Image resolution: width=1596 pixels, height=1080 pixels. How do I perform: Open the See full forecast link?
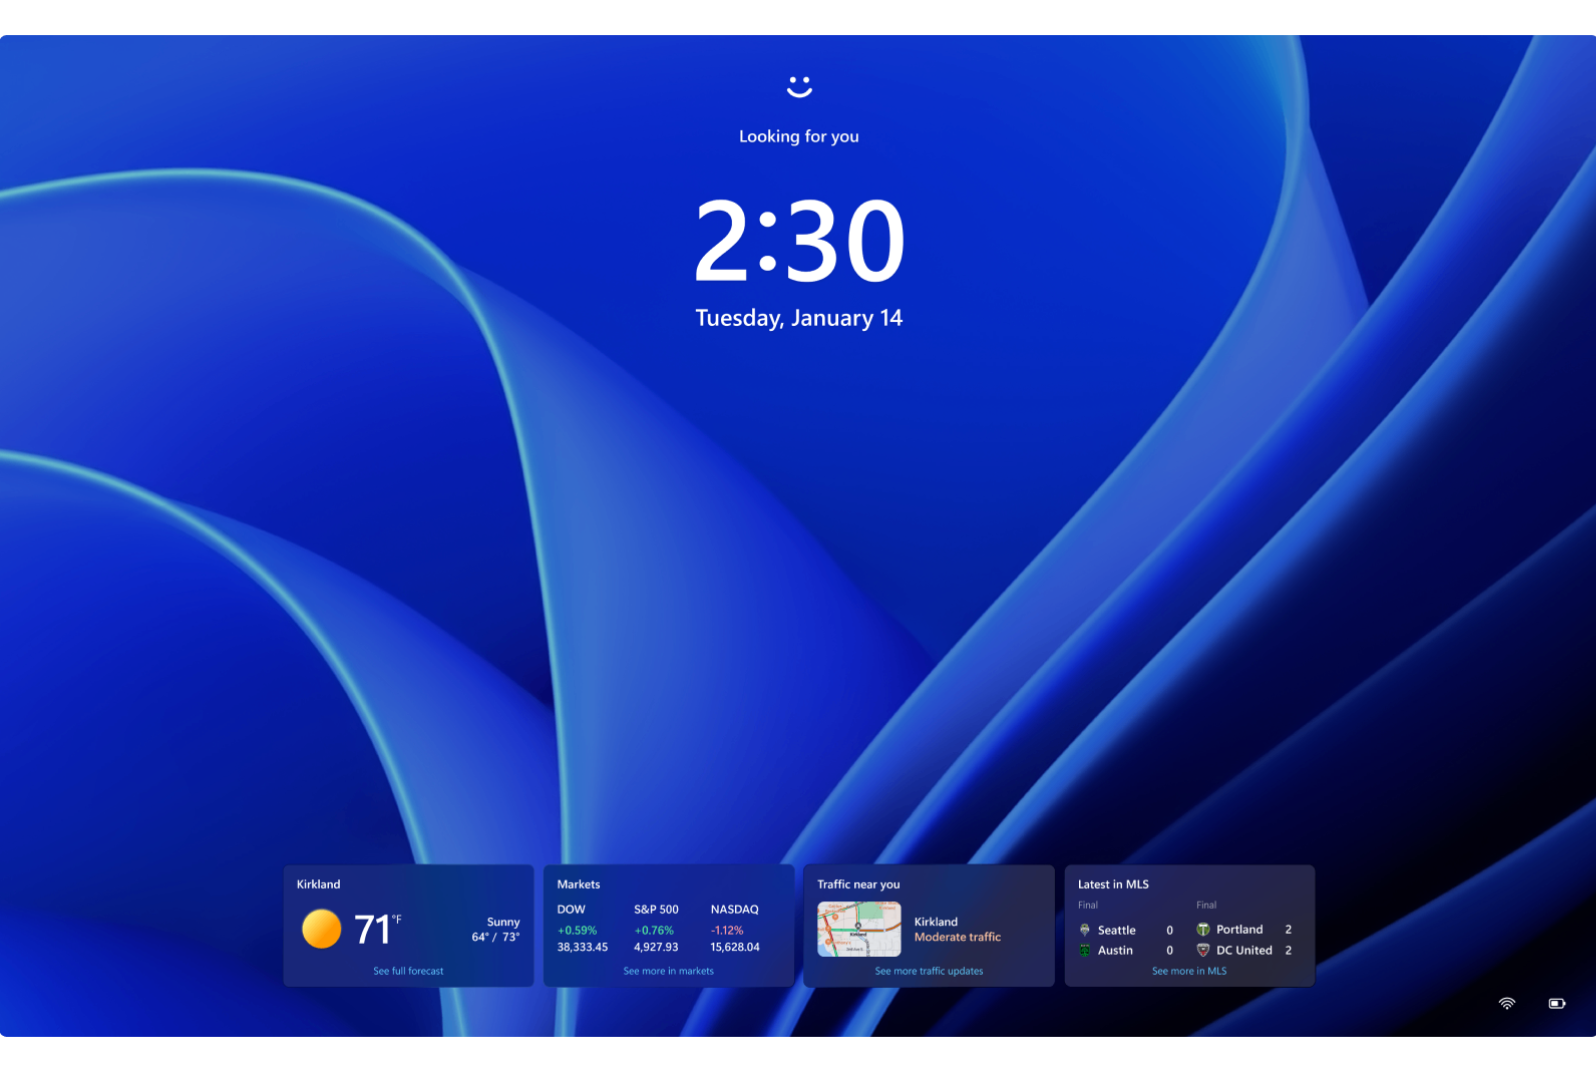408,971
